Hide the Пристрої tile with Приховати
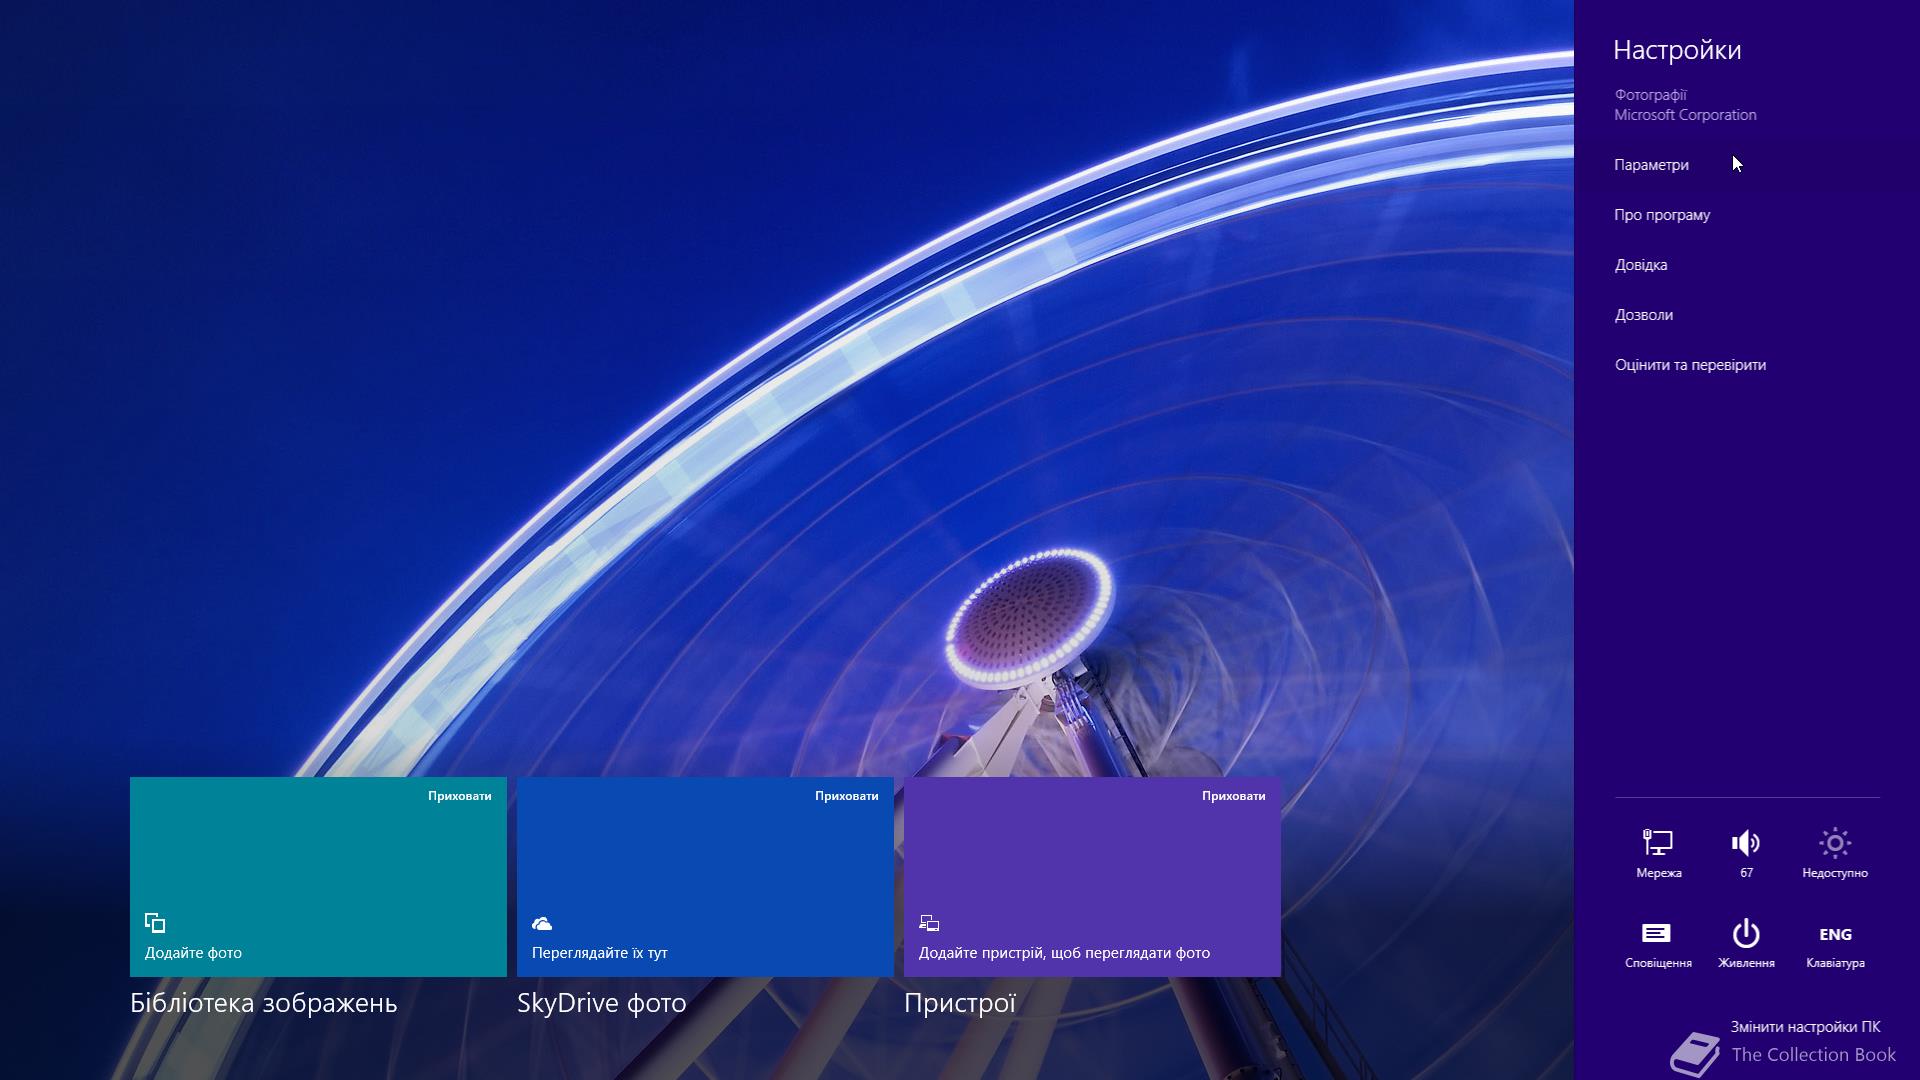 [x=1234, y=796]
